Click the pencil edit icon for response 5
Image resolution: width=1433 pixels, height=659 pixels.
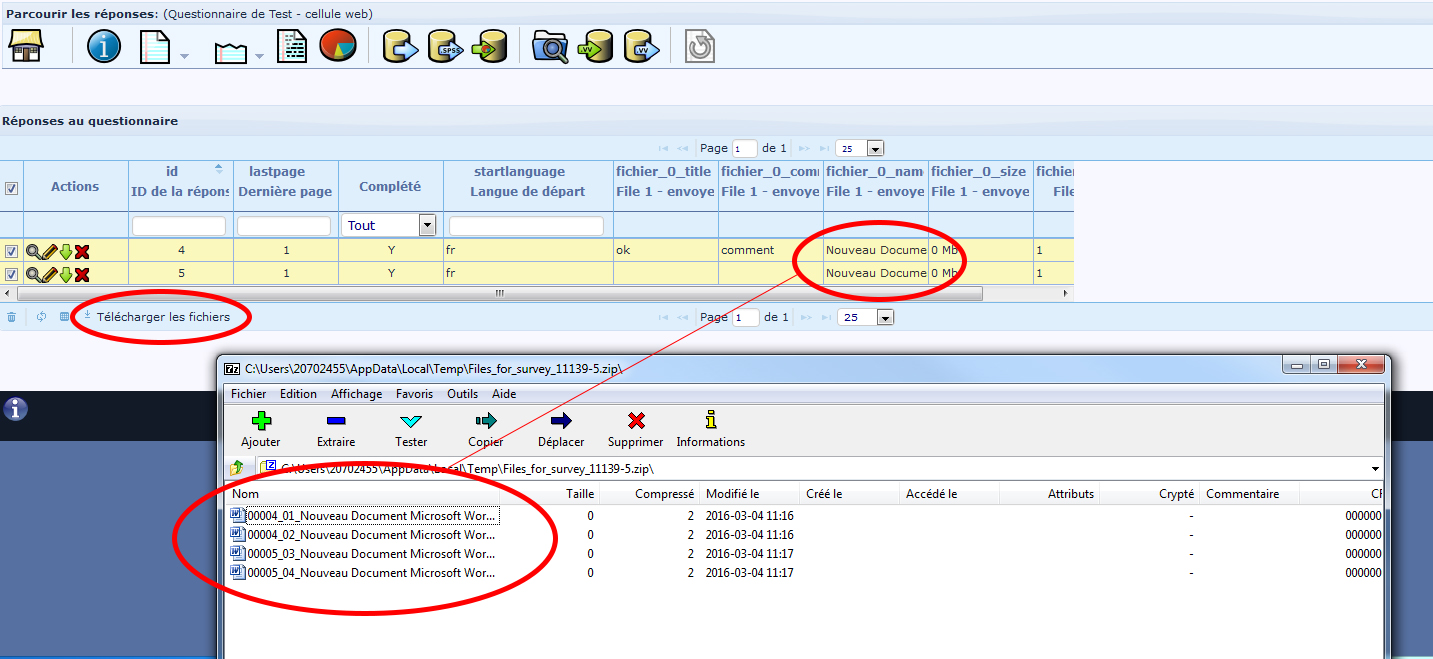(49, 274)
